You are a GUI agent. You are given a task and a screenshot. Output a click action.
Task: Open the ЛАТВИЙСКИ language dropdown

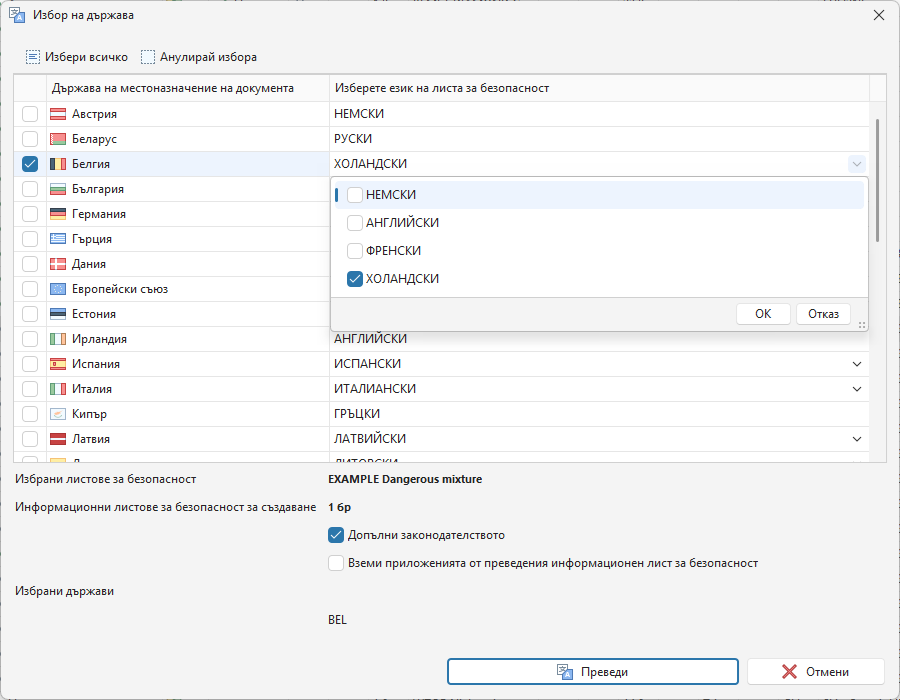pyautogui.click(x=856, y=439)
